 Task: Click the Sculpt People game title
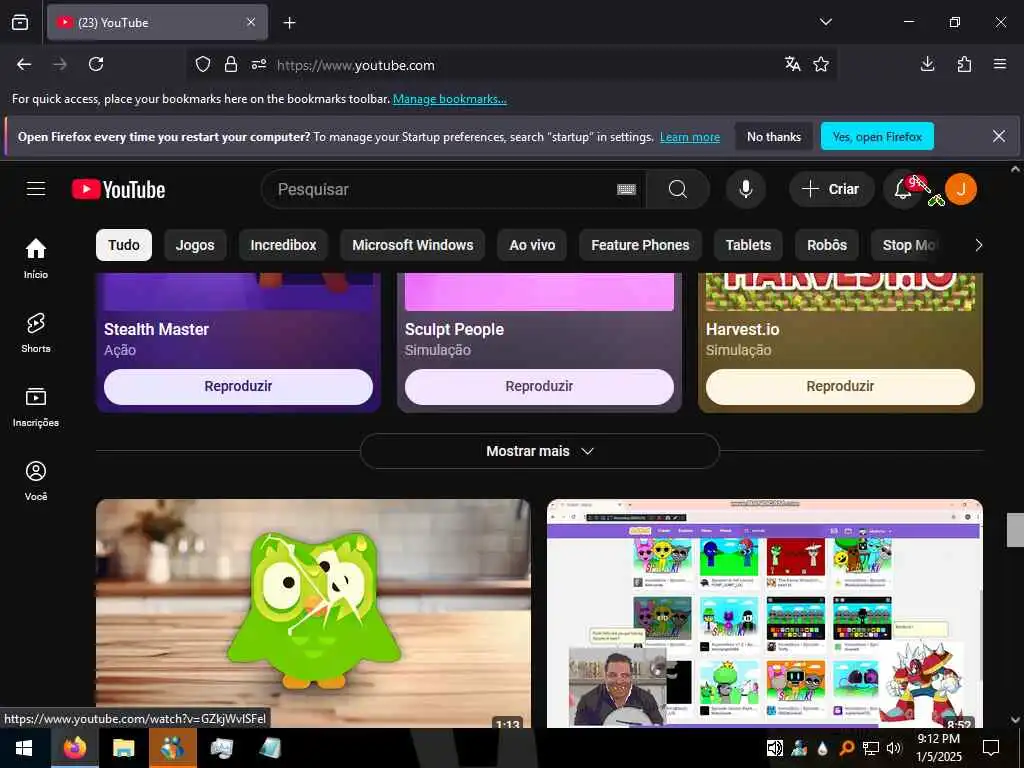[455, 329]
